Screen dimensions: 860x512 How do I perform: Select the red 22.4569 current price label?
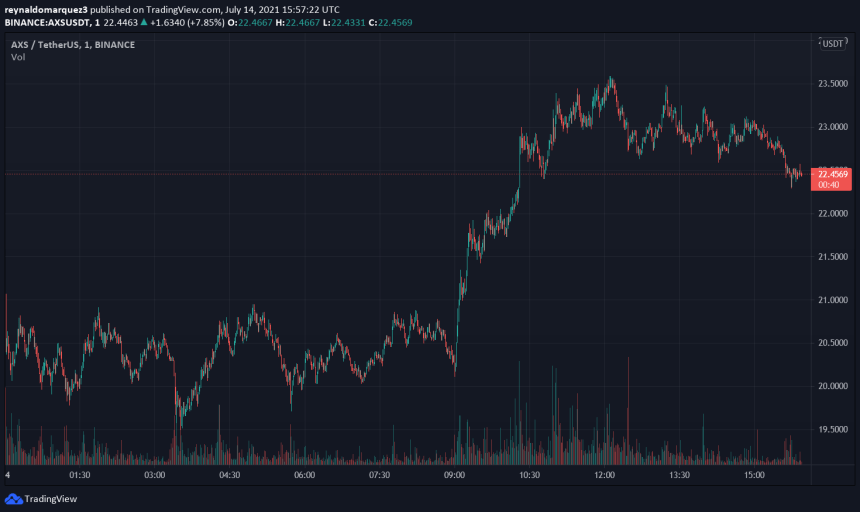(x=833, y=174)
